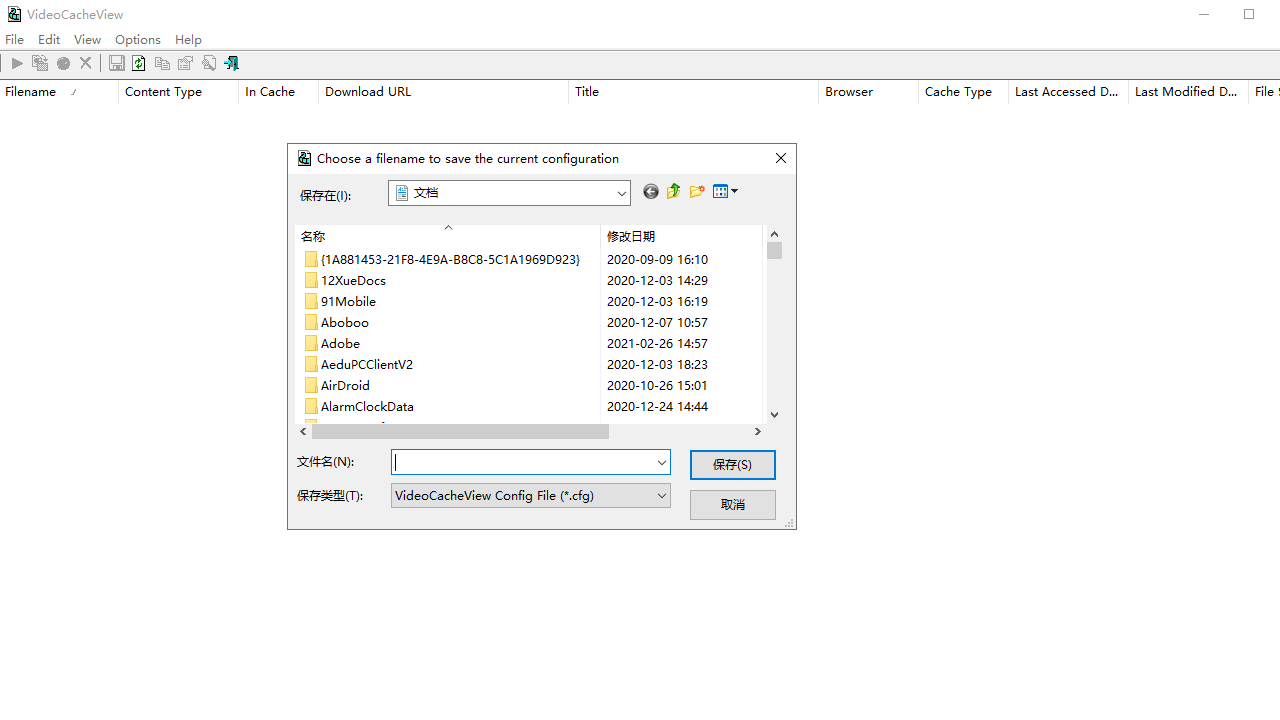Click the 保存(S) button
Image resolution: width=1280 pixels, height=720 pixels.
pyautogui.click(x=732, y=464)
